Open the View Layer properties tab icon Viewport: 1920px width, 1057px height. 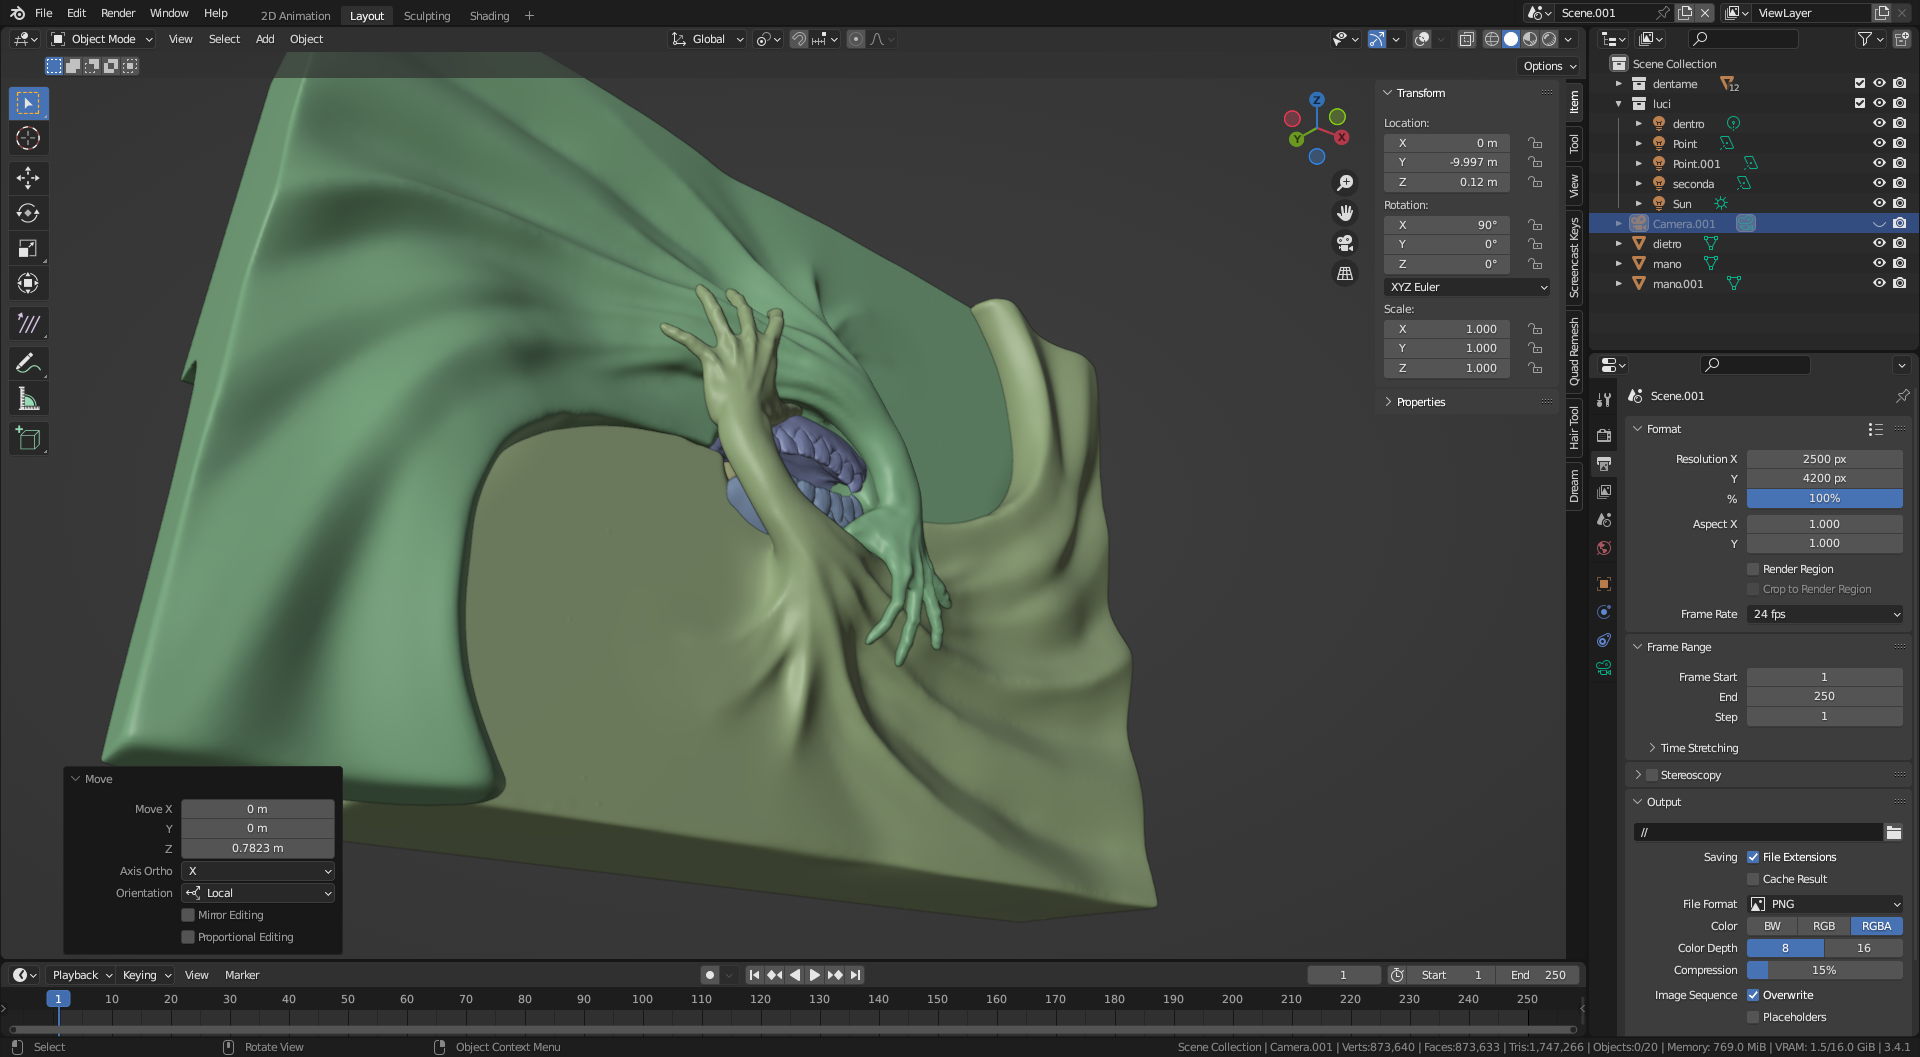coord(1604,492)
